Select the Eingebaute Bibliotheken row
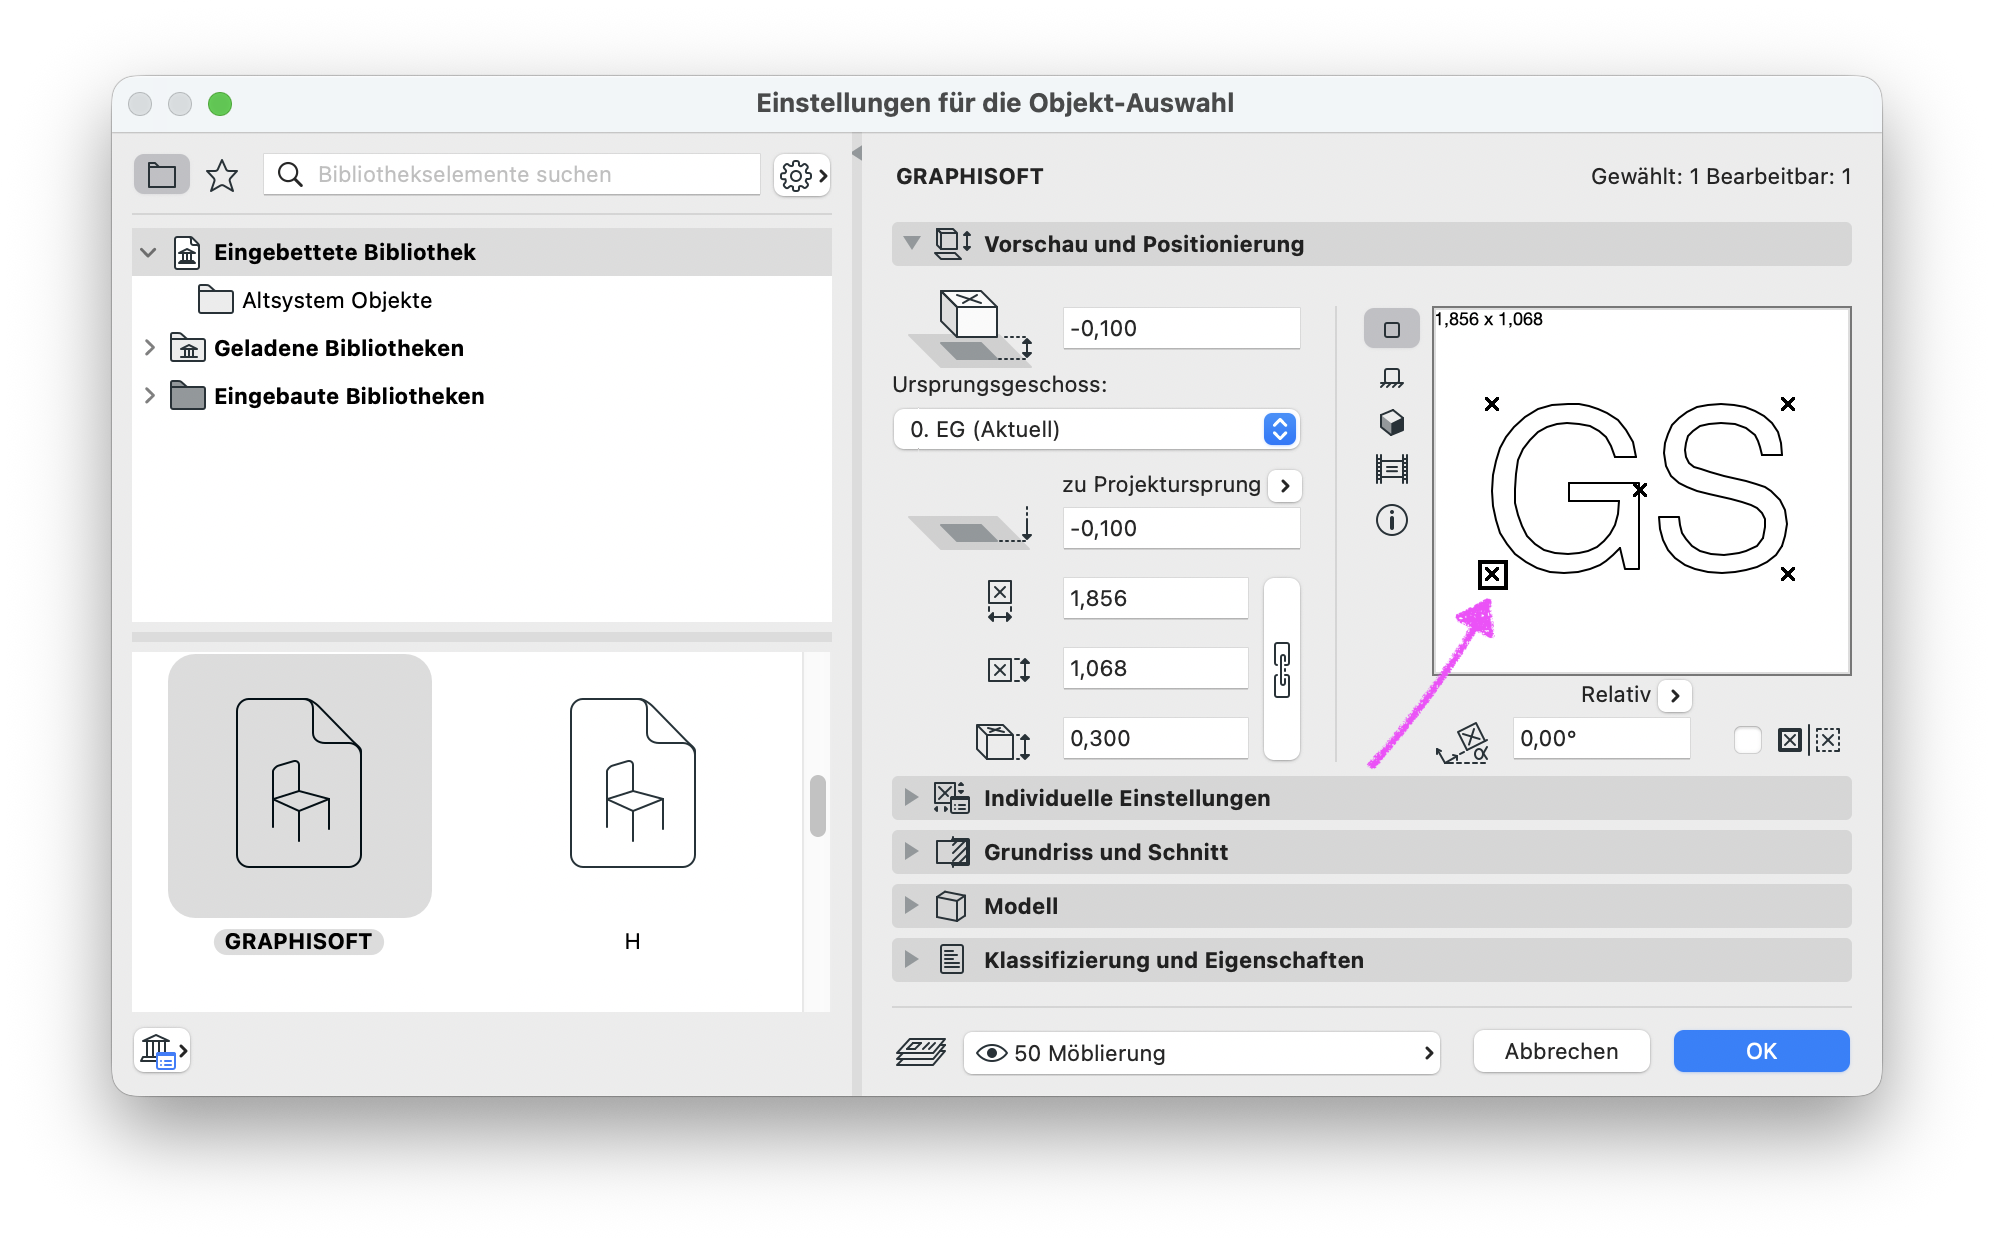This screenshot has width=1994, height=1244. tap(482, 396)
